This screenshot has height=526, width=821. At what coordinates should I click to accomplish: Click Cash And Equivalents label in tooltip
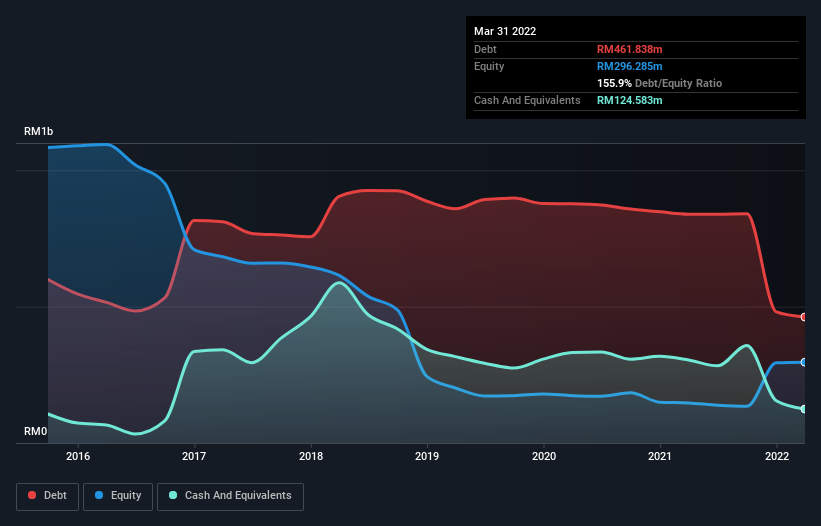(x=527, y=100)
